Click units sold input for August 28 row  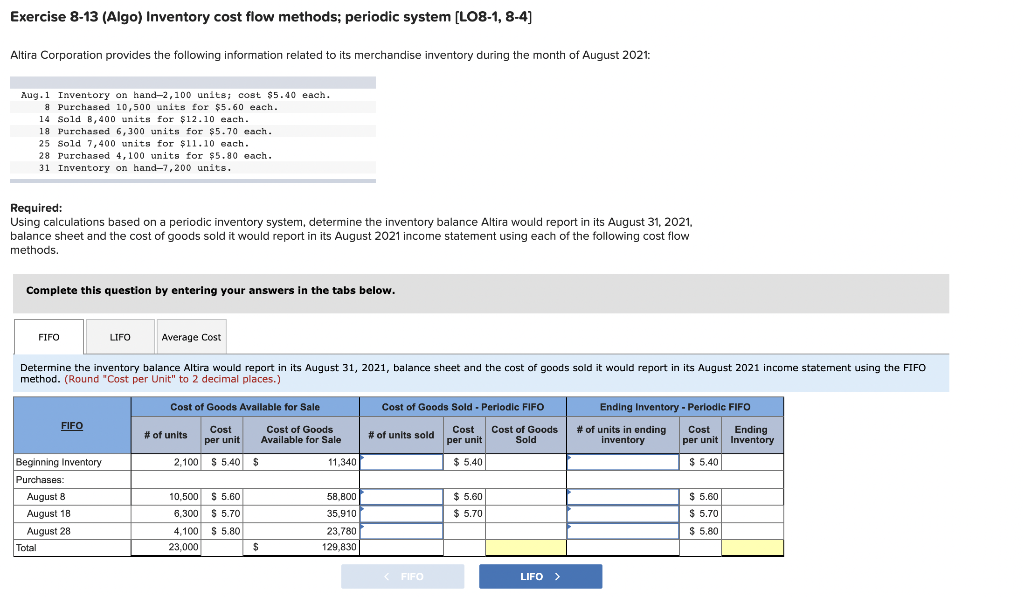(x=403, y=529)
